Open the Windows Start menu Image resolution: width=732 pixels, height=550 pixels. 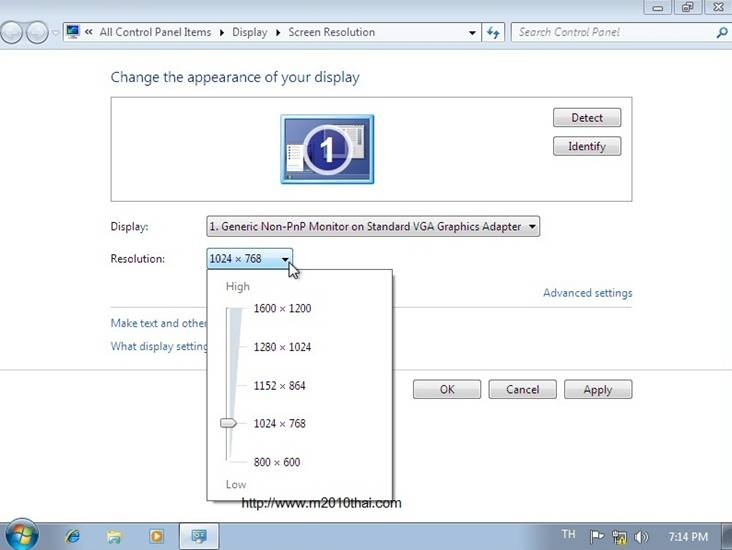tap(21, 536)
